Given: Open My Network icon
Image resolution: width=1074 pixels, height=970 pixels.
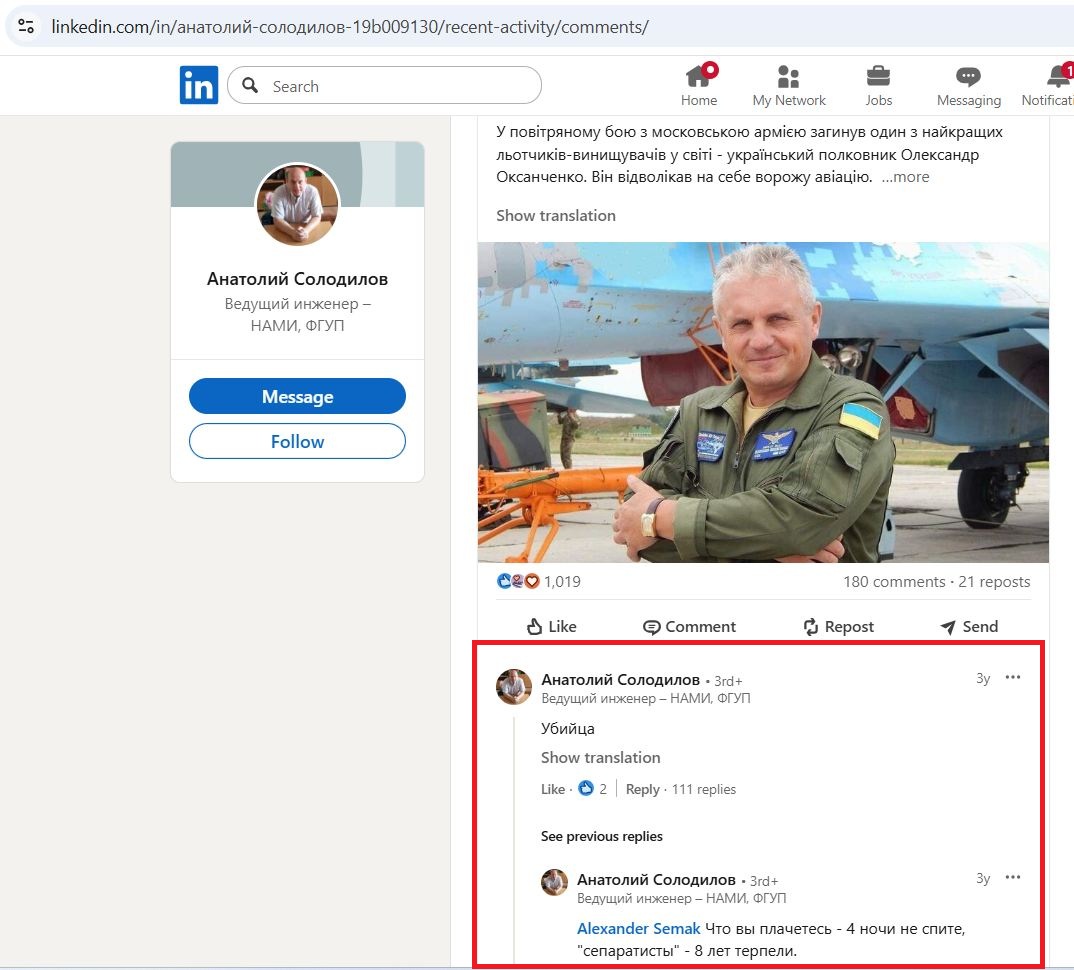Looking at the screenshot, I should coord(788,78).
